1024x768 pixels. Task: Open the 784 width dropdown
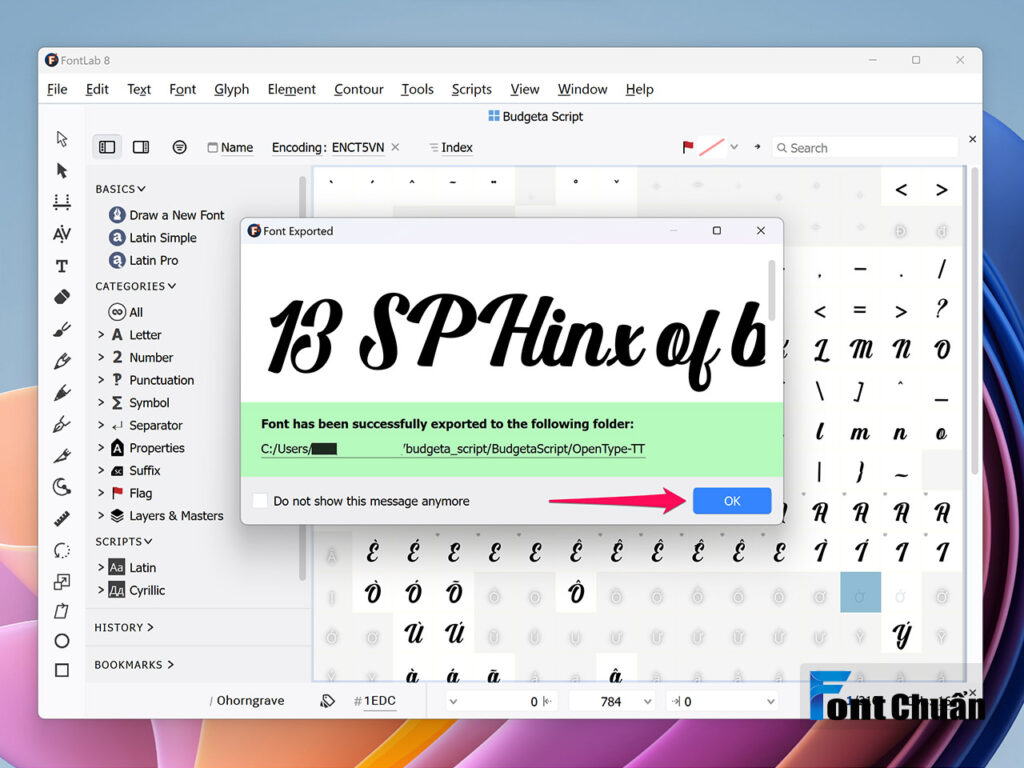click(x=647, y=701)
